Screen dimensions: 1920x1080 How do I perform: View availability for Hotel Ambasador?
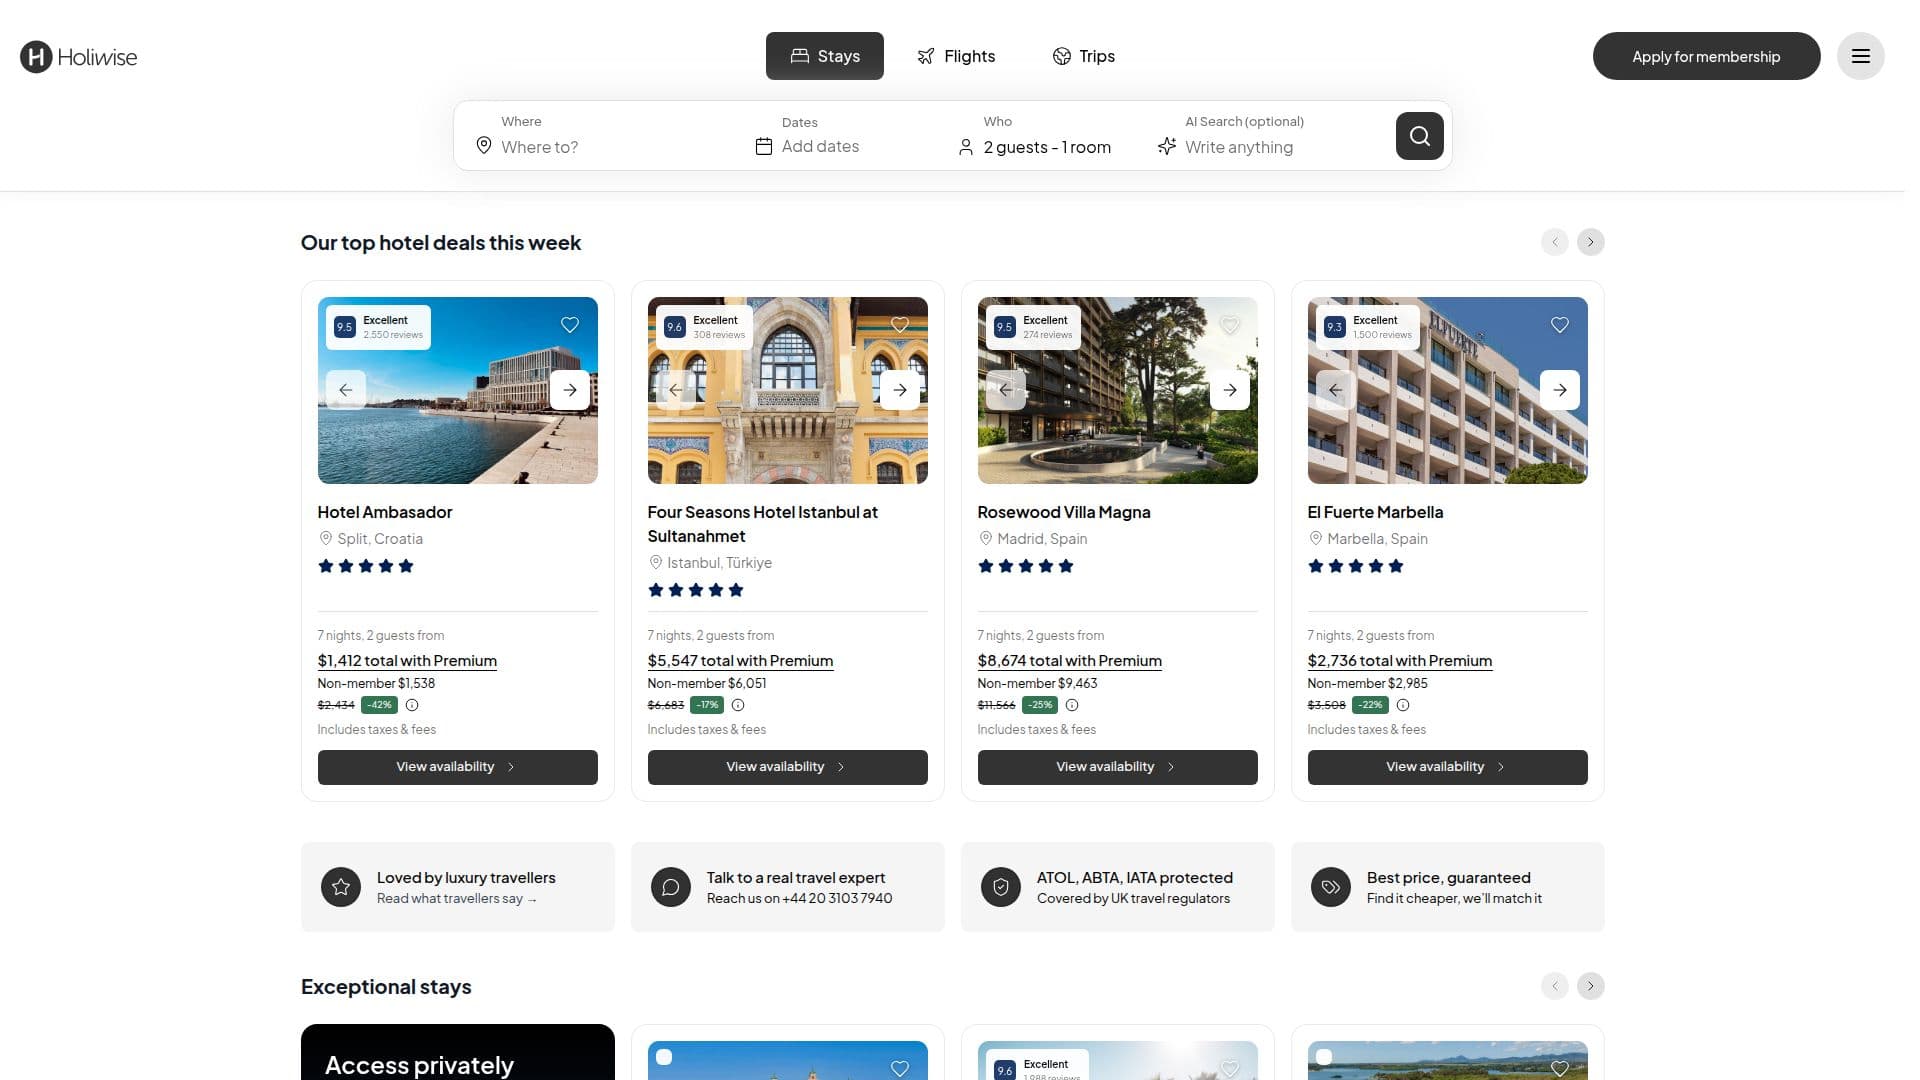457,767
